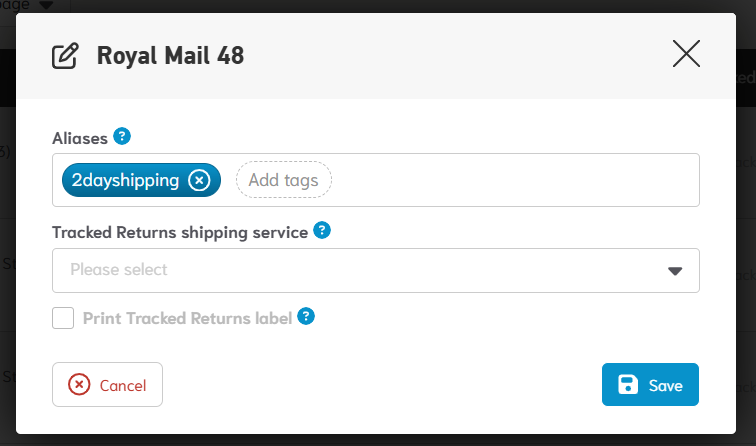Enable the Print Tracked Returns label checkbox
Viewport: 756px width, 446px height.
tap(63, 318)
